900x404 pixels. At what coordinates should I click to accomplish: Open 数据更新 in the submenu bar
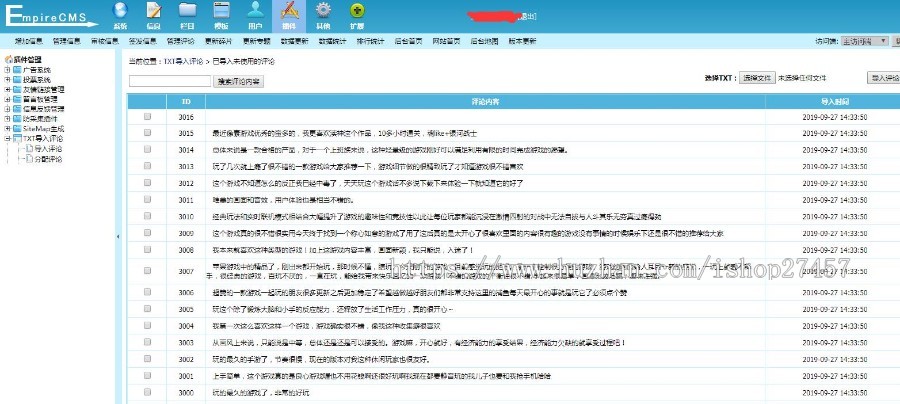(294, 41)
